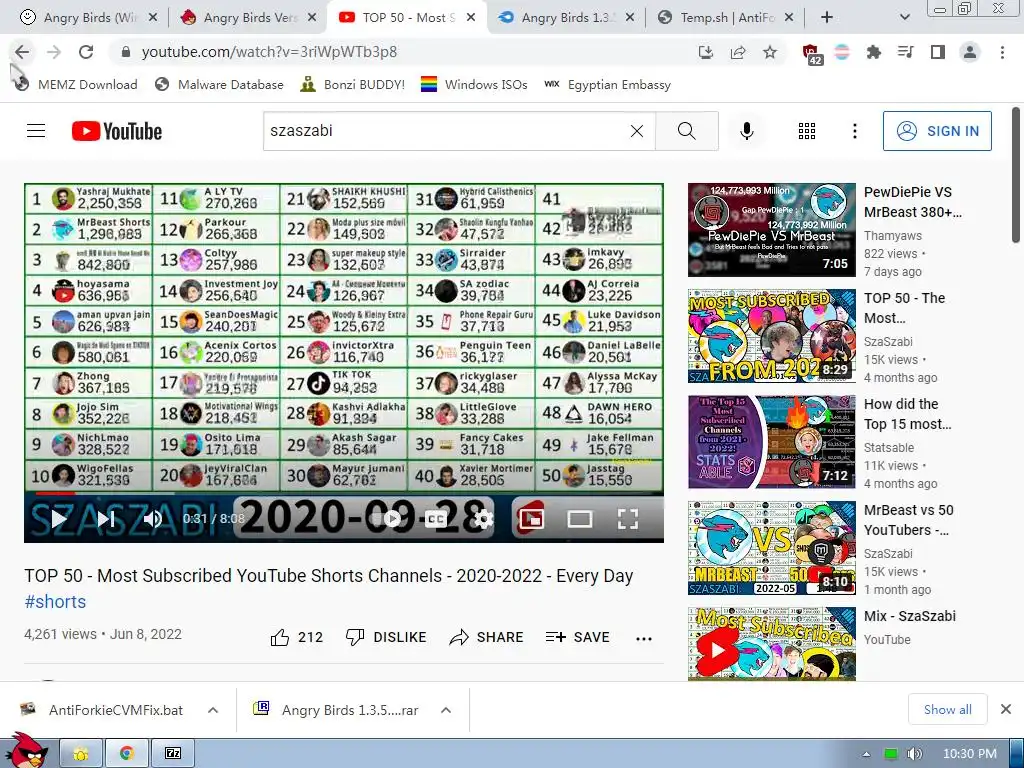This screenshot has height=768, width=1024.
Task: Toggle autoplay switch in player
Action: pyautogui.click(x=387, y=519)
